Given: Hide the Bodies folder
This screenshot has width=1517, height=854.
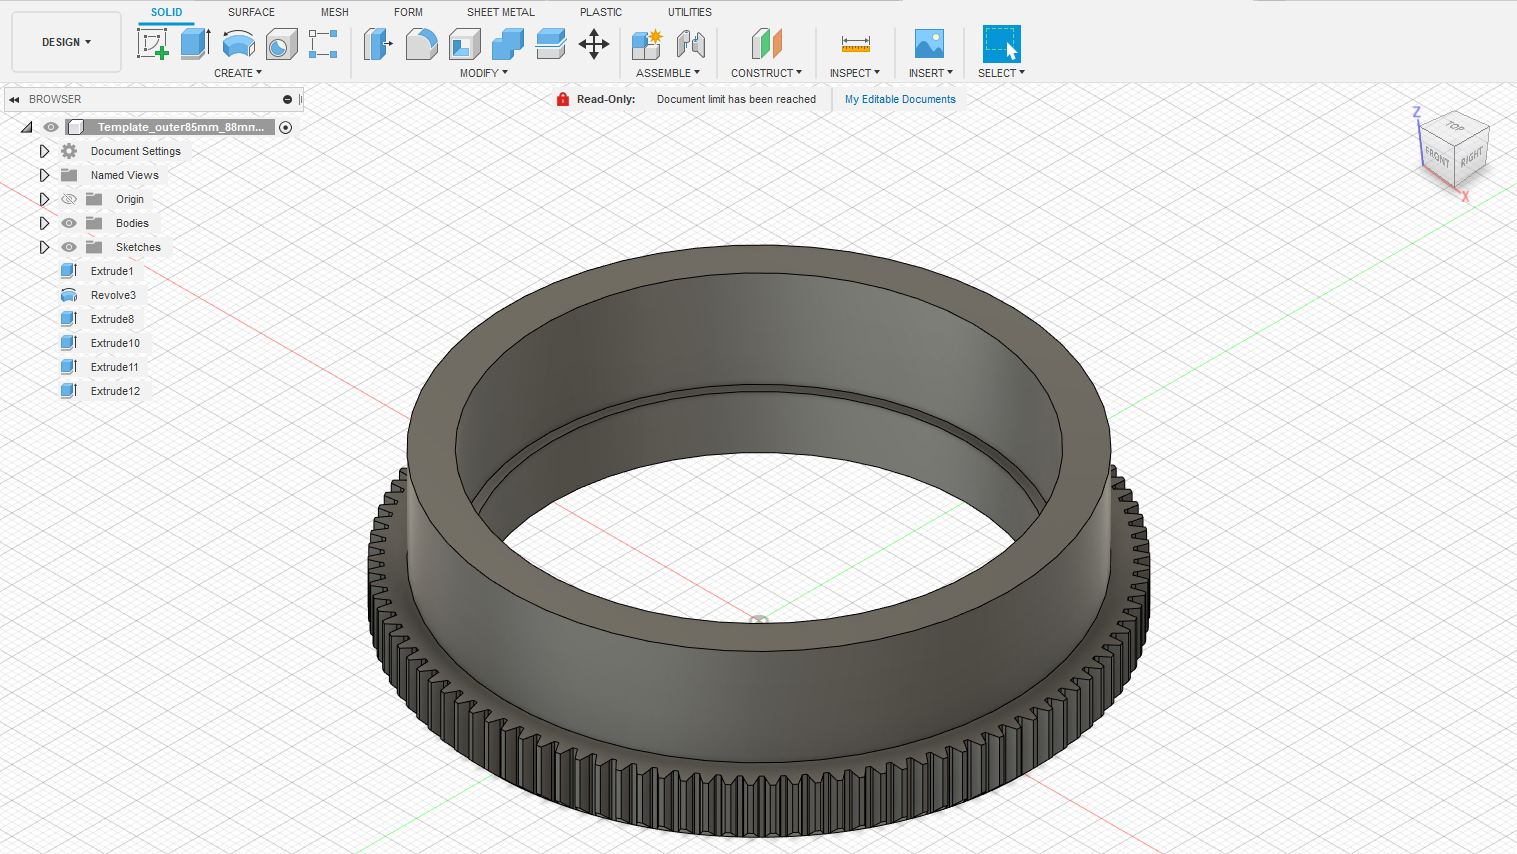Looking at the screenshot, I should point(69,223).
